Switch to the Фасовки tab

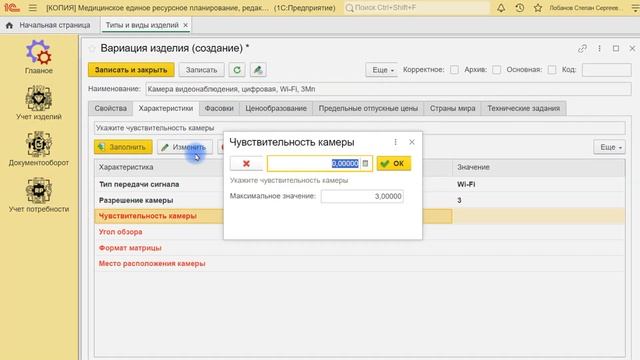219,109
